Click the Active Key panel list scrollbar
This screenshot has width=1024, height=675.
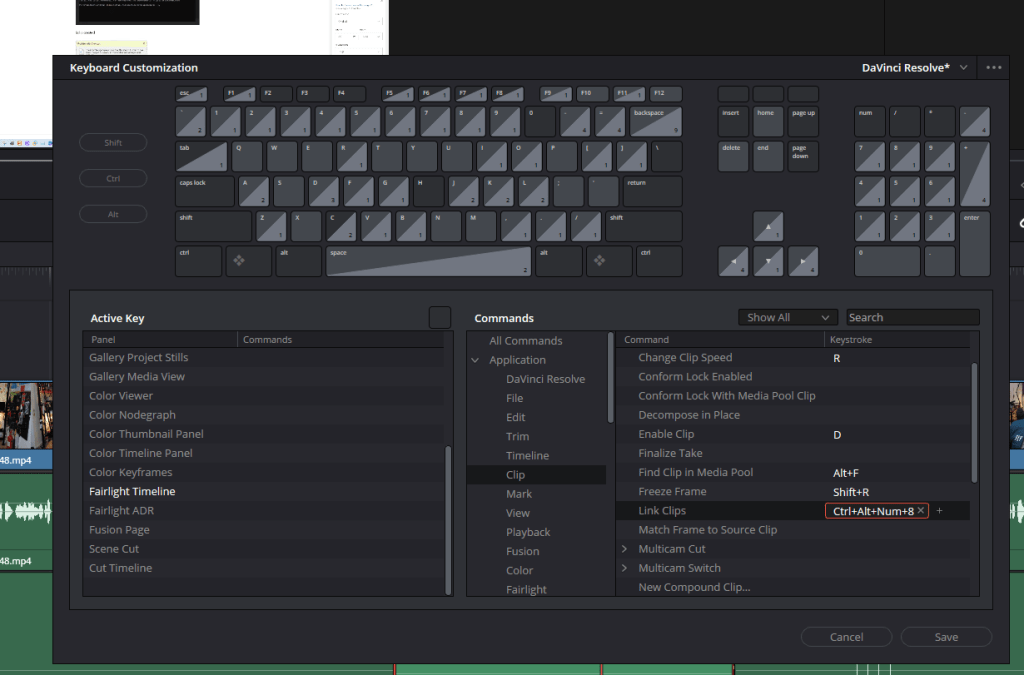click(448, 520)
